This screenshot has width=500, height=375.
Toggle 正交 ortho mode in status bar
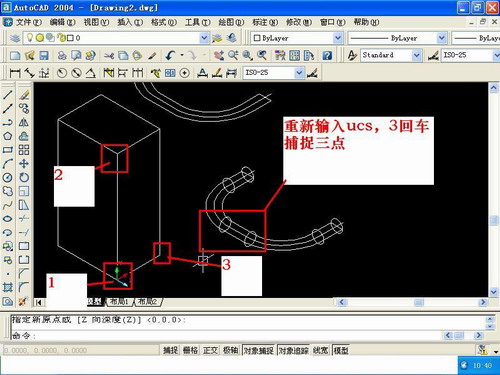coord(210,350)
